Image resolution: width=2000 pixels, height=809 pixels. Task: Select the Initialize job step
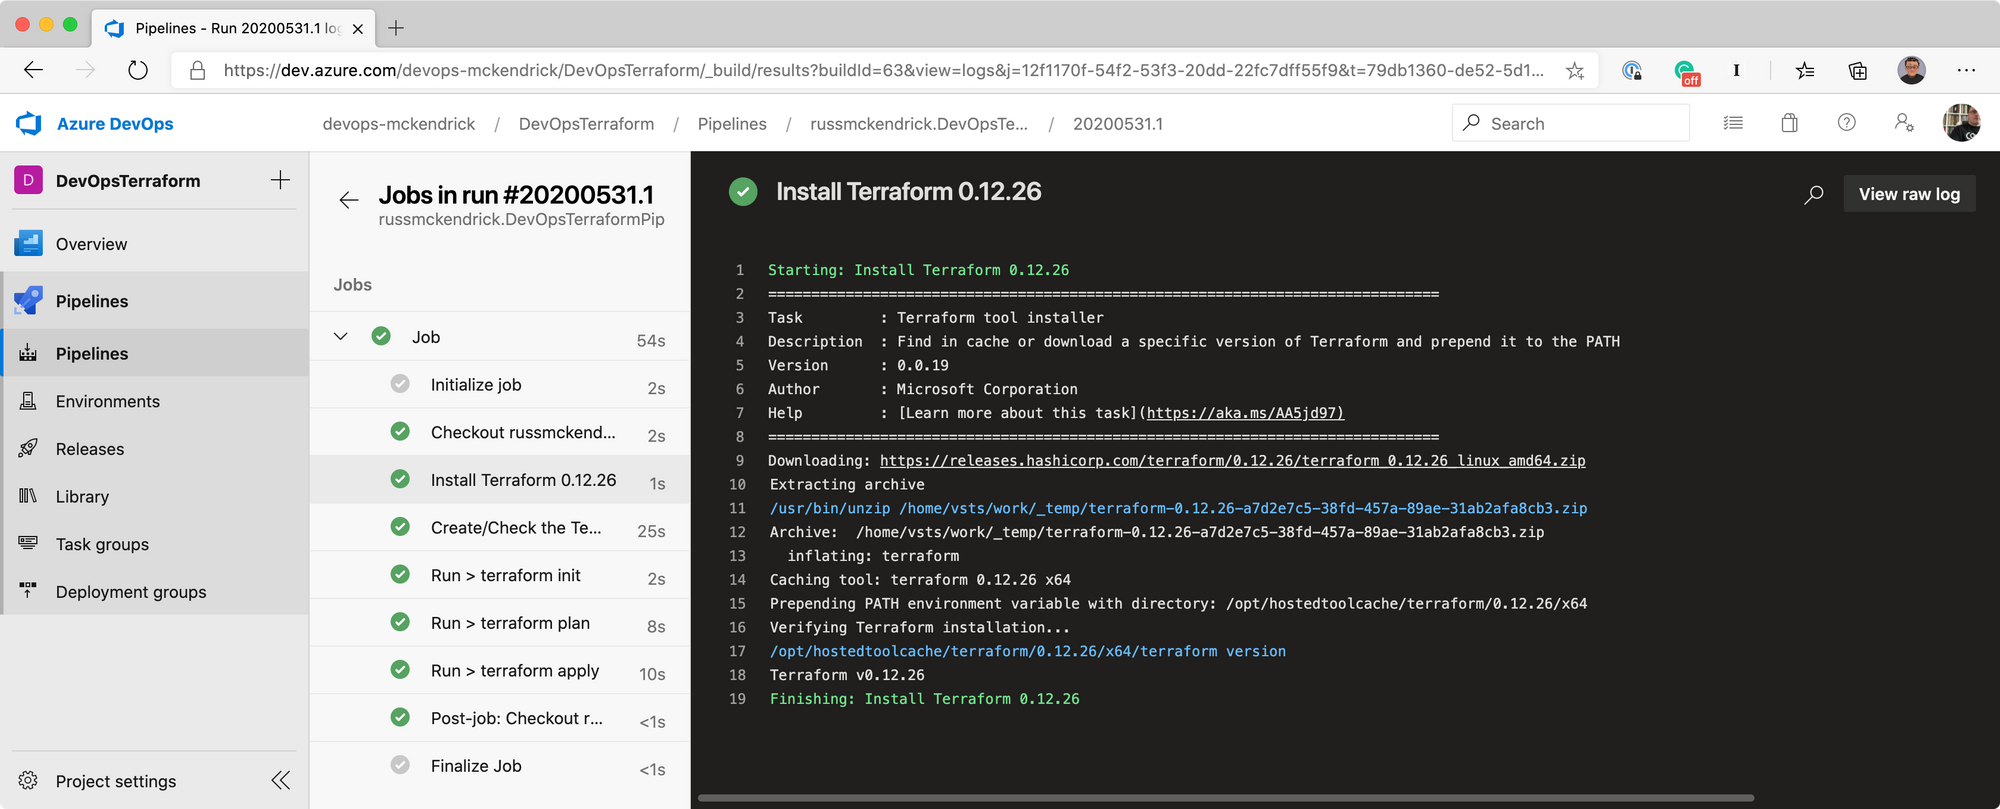pyautogui.click(x=500, y=385)
